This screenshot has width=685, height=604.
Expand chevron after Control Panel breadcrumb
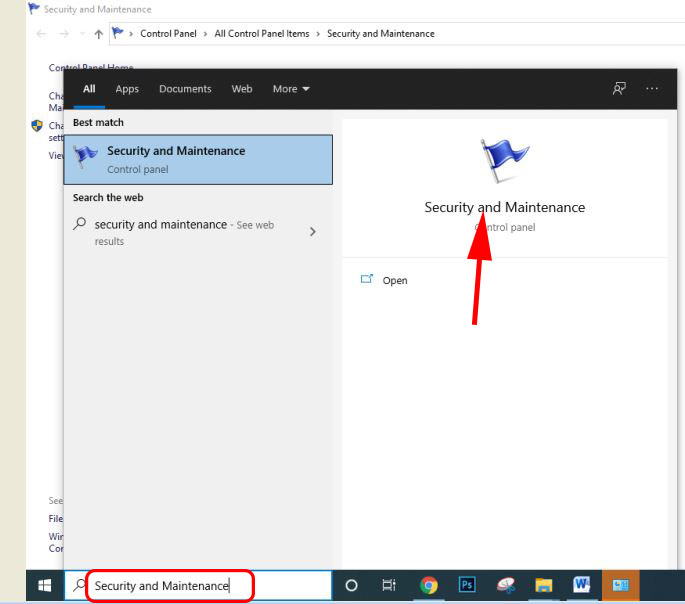[x=205, y=34]
